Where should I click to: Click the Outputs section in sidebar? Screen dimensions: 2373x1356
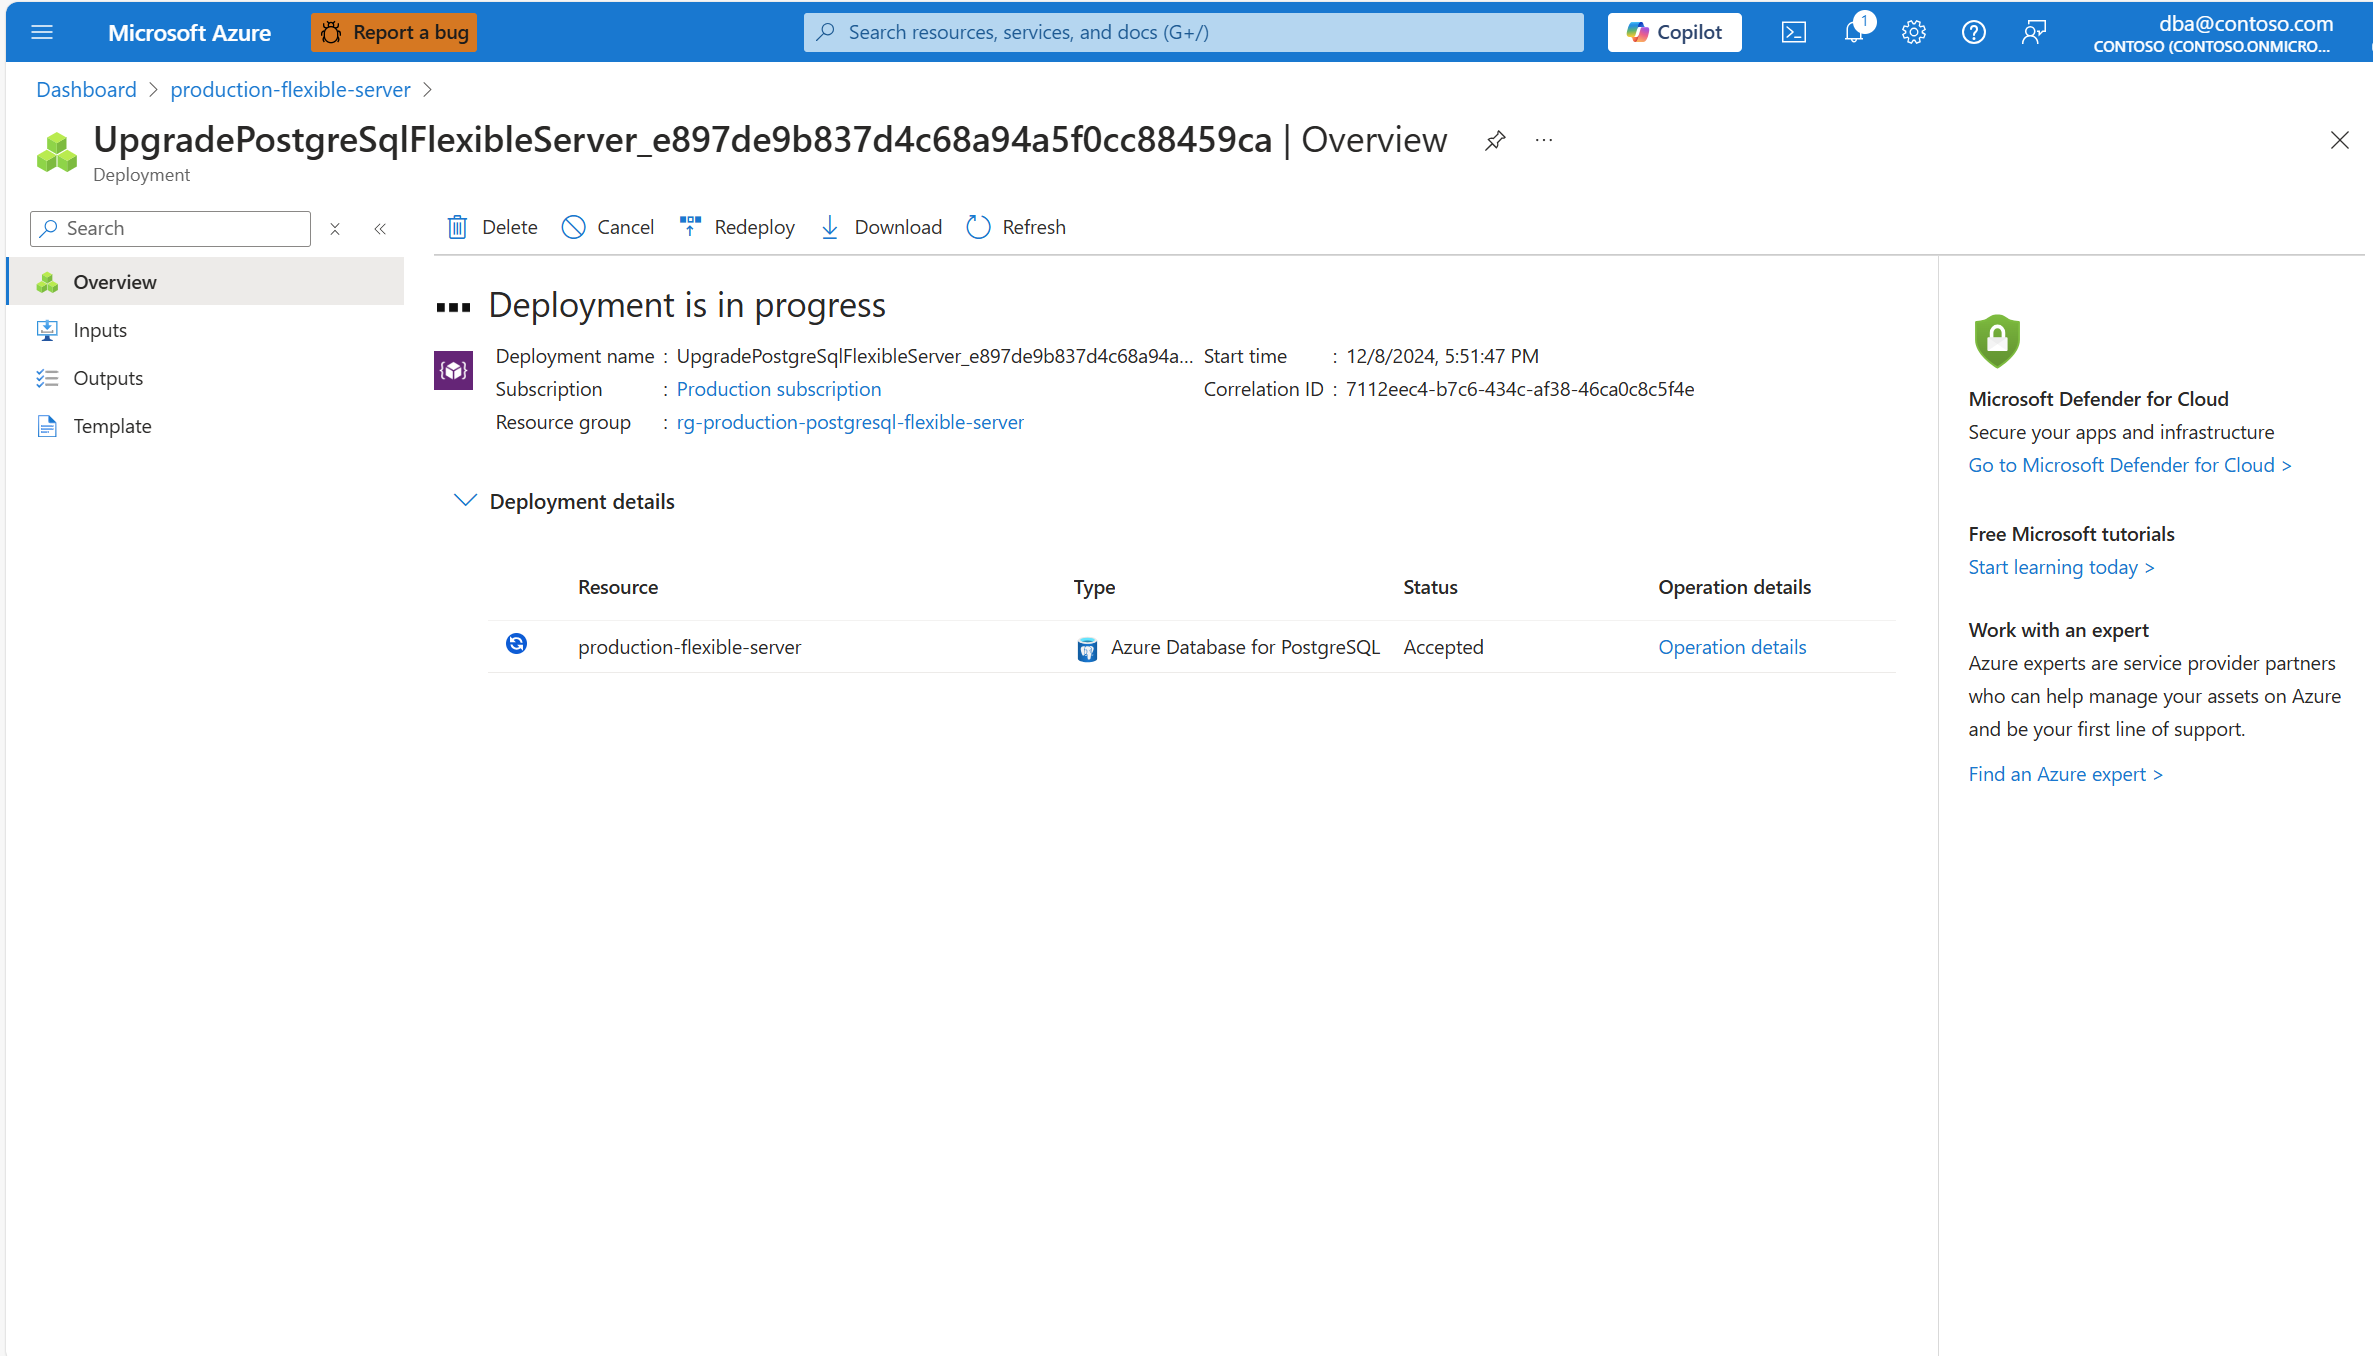(x=106, y=376)
